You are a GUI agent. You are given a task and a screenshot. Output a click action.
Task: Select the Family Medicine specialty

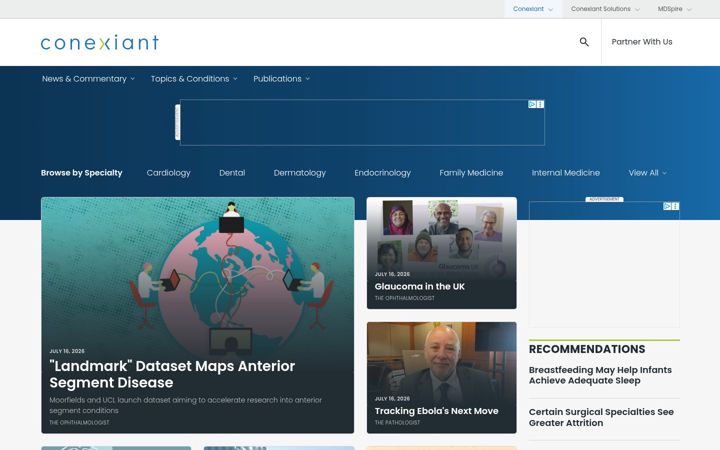click(x=471, y=173)
